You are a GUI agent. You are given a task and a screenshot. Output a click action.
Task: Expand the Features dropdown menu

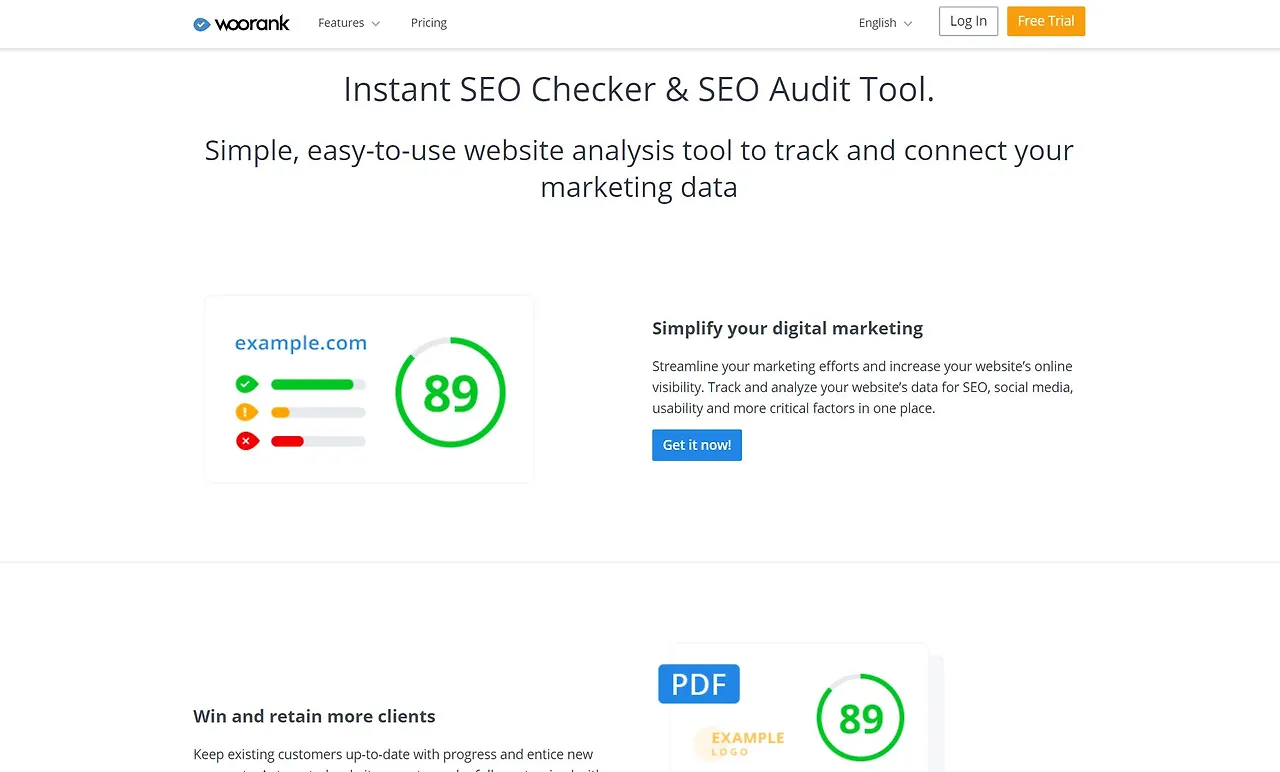click(349, 23)
